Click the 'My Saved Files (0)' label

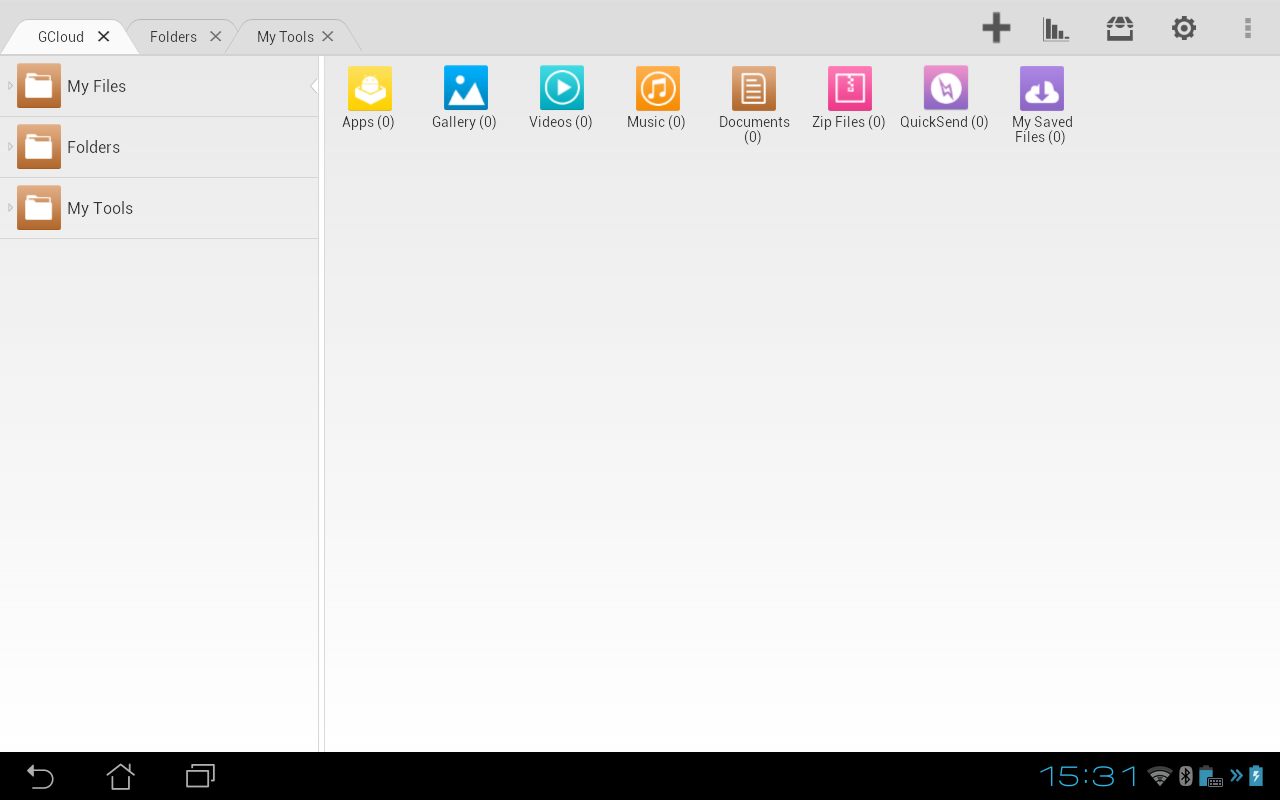click(1042, 129)
